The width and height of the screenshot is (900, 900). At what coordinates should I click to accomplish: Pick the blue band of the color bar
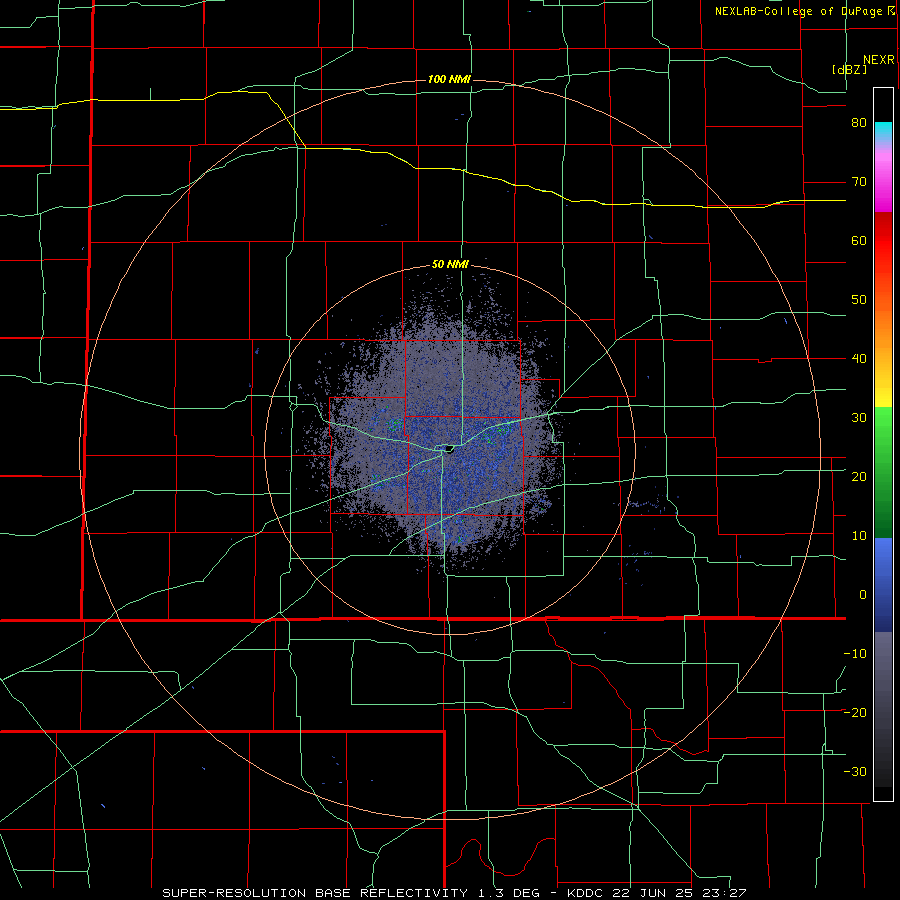pos(883,584)
